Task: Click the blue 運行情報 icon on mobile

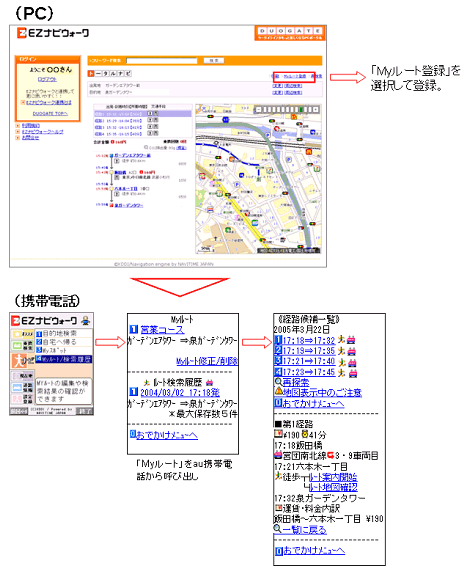Action: [23, 387]
